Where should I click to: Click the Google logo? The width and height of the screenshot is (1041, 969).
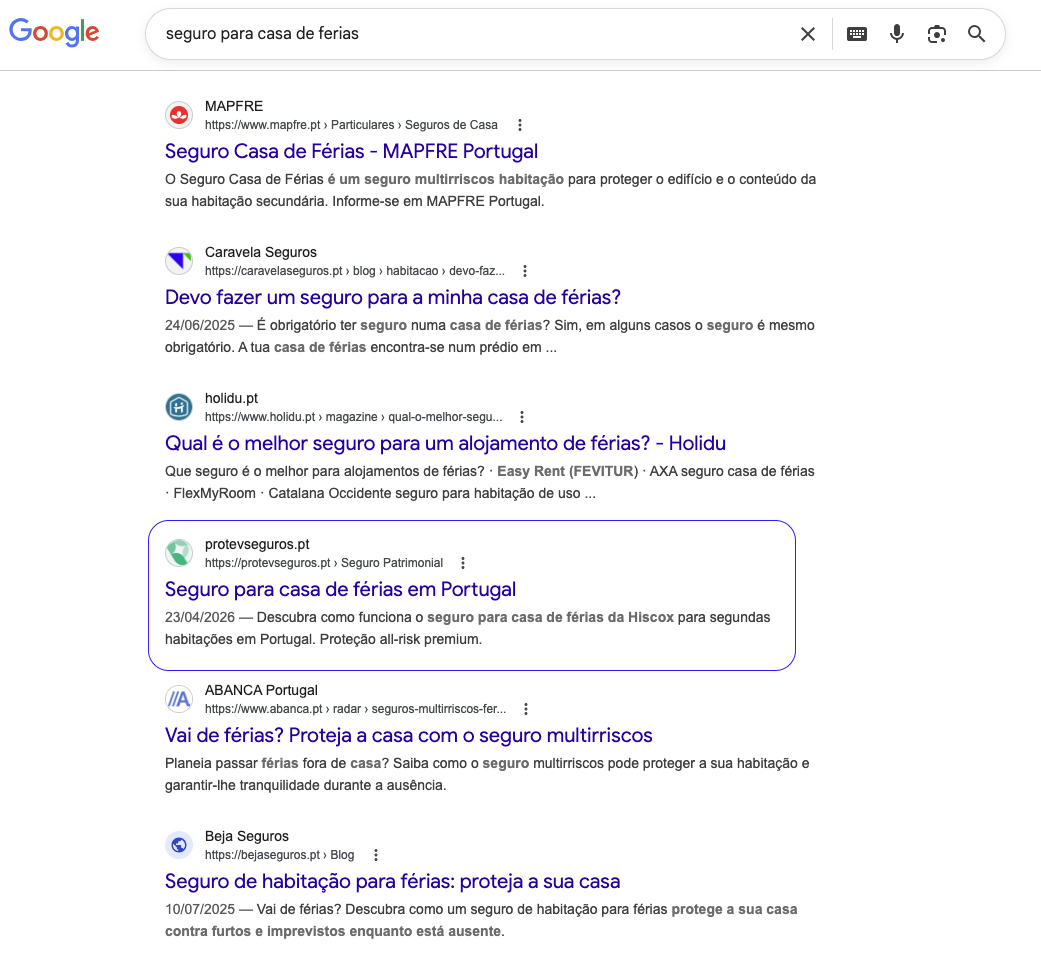(x=54, y=33)
